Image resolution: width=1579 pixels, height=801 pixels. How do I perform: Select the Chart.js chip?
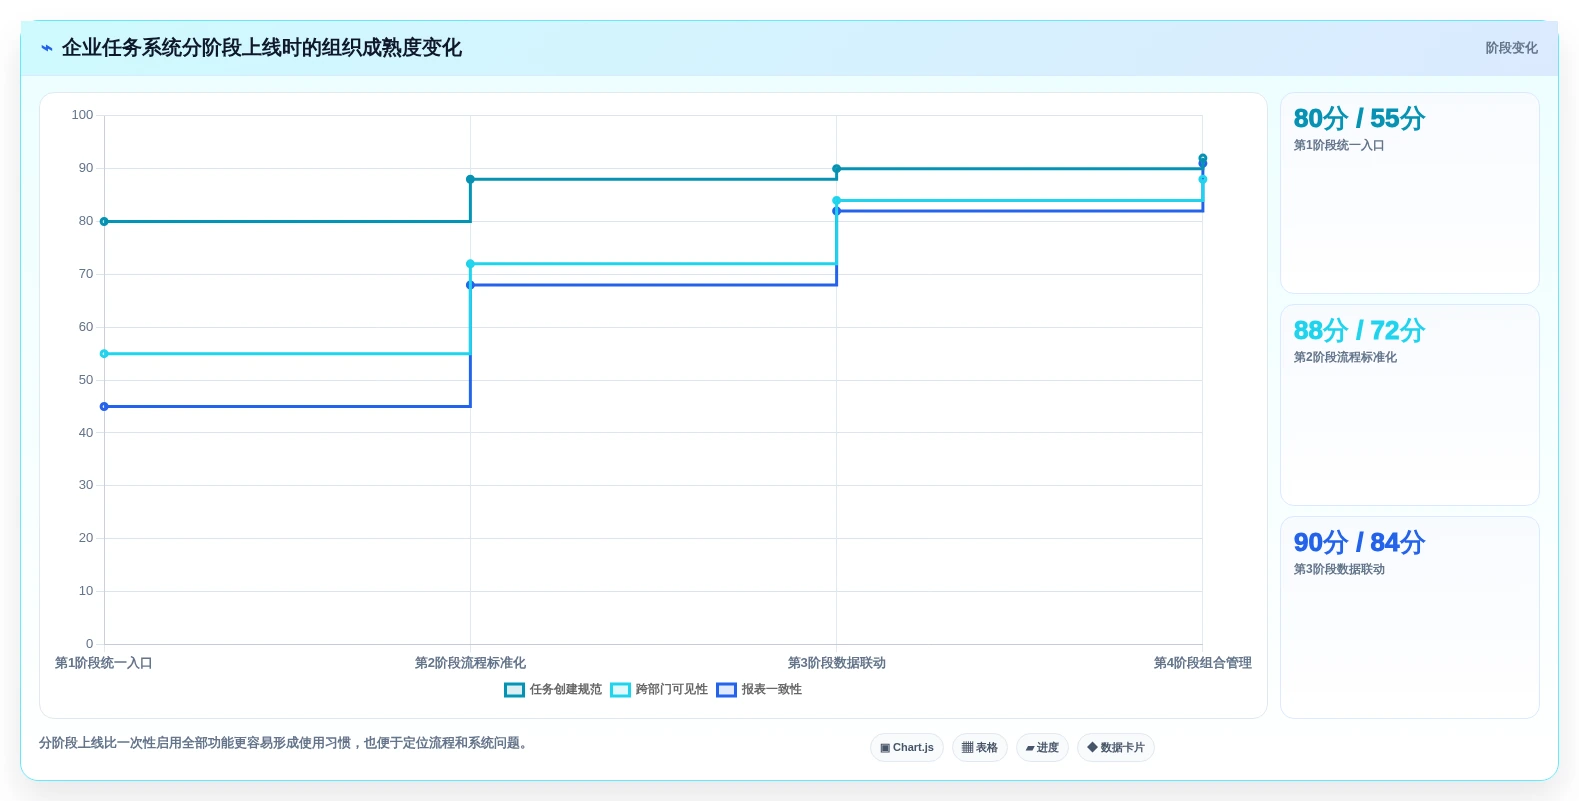[907, 748]
